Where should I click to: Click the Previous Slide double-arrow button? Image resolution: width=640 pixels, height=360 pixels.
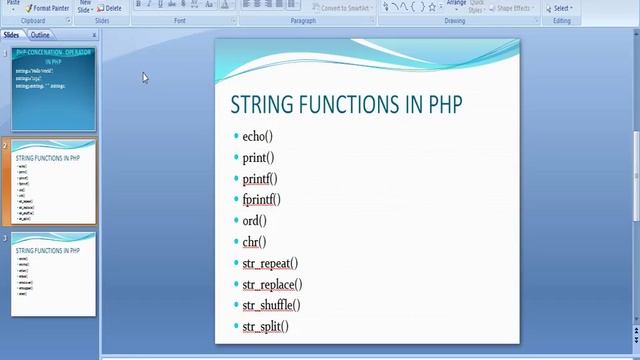(636, 331)
